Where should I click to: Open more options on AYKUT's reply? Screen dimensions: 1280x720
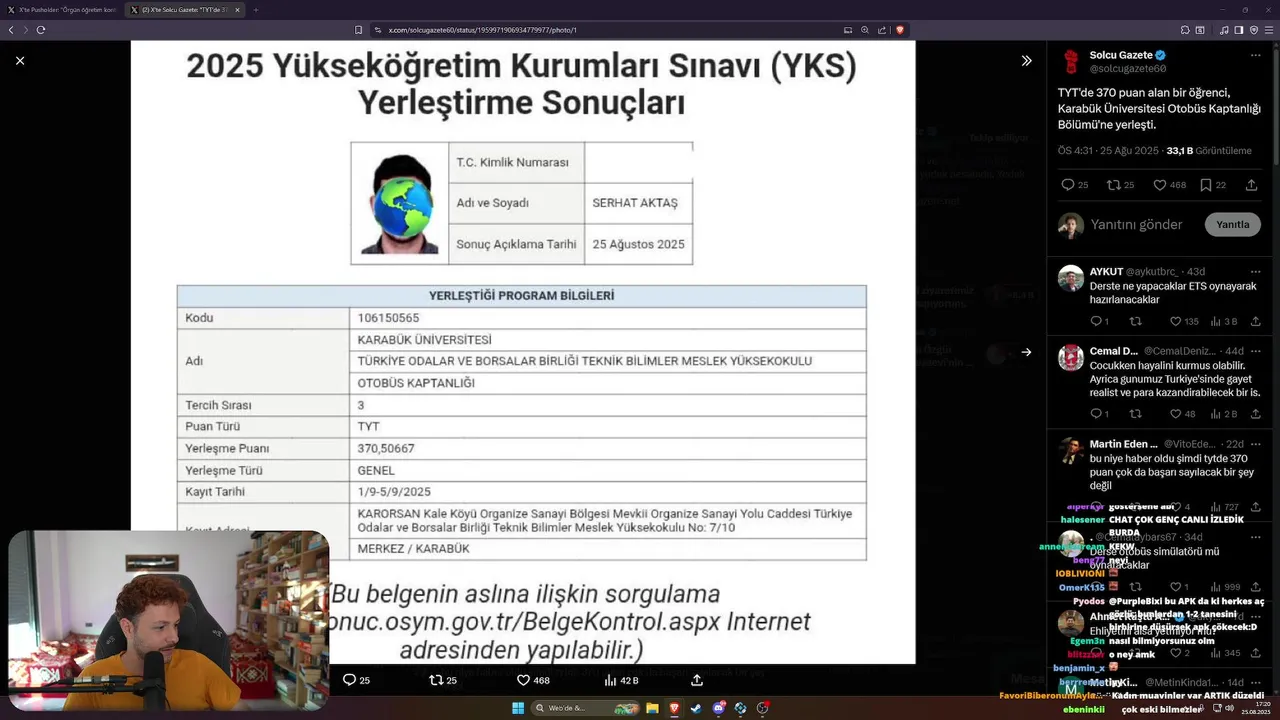pyautogui.click(x=1255, y=272)
